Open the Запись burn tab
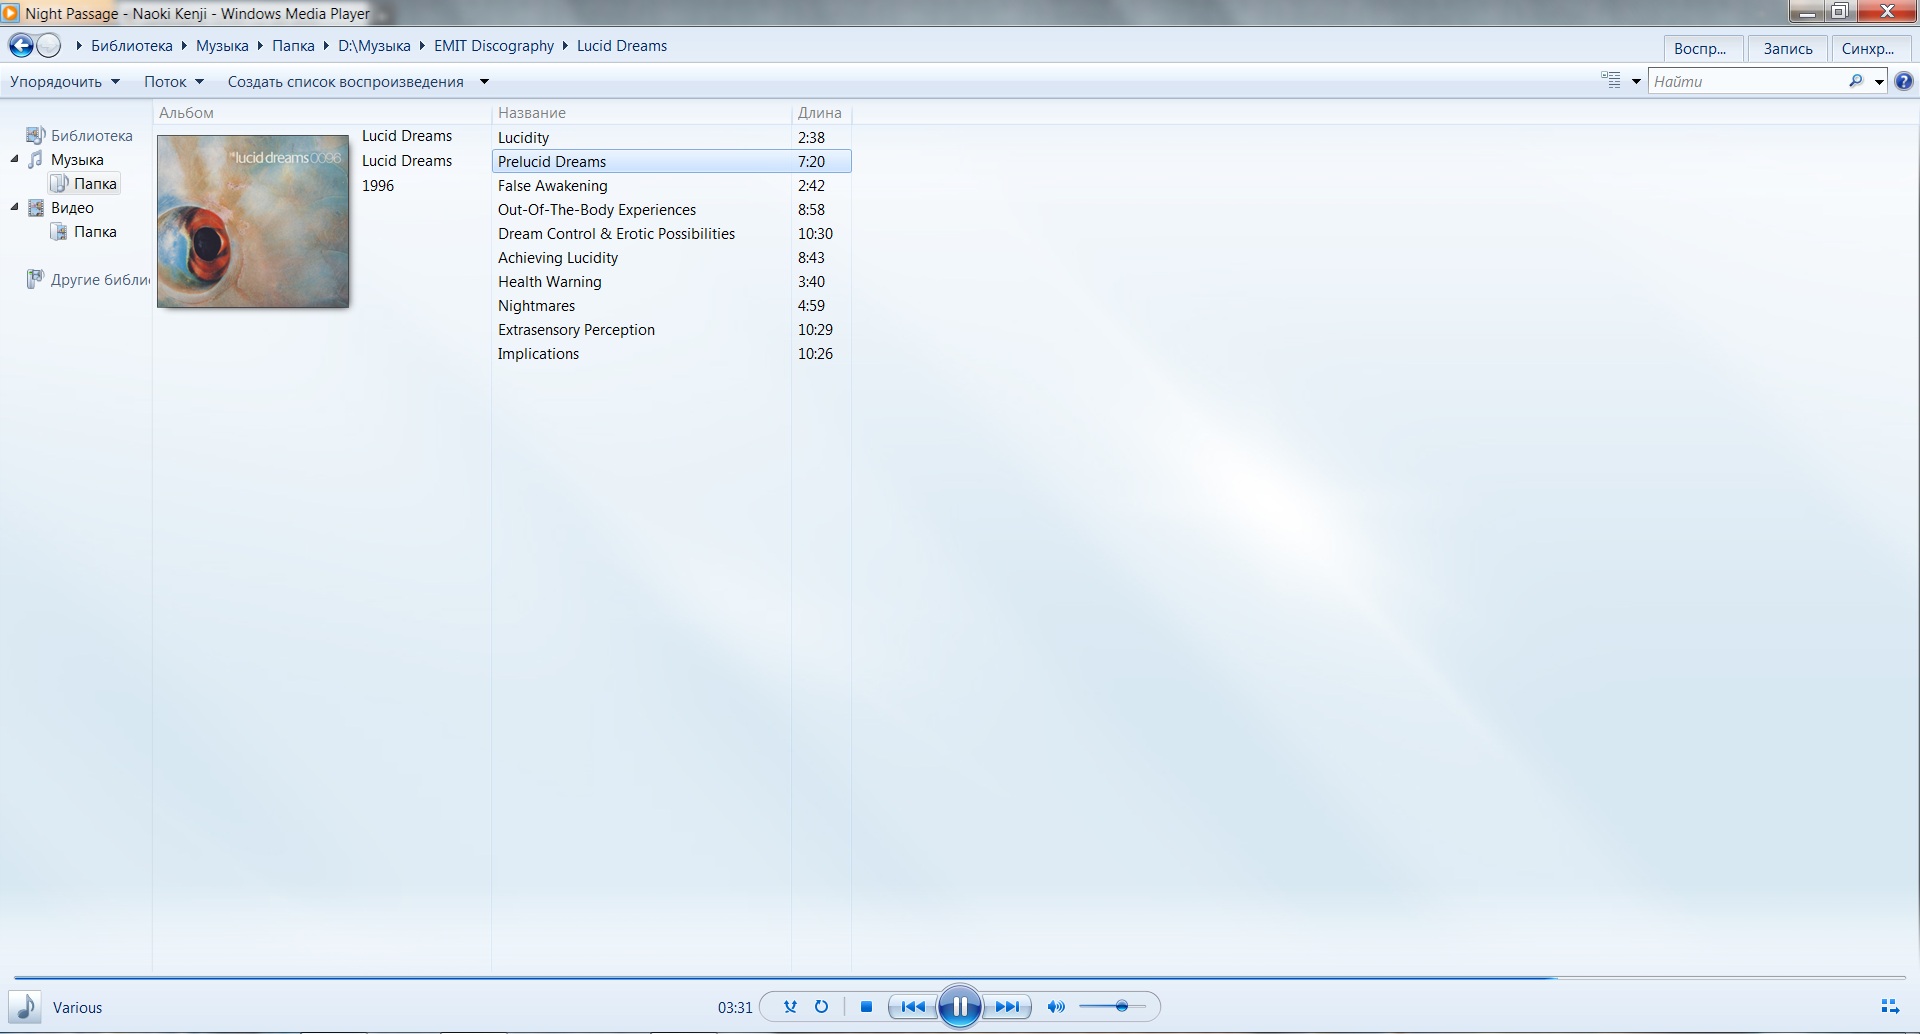 tap(1788, 49)
